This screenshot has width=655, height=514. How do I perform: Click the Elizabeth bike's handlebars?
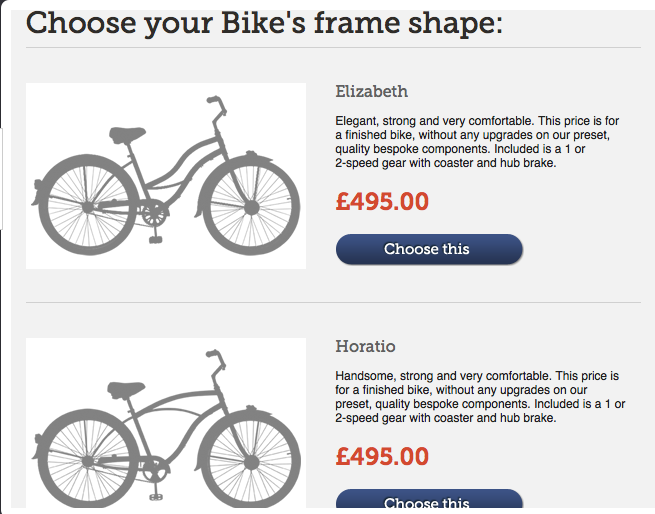(x=215, y=104)
